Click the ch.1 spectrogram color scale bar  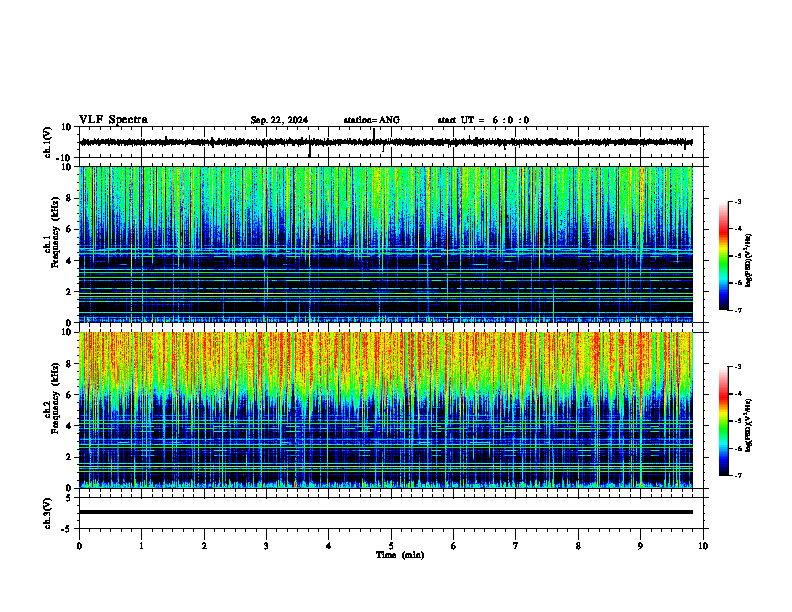click(723, 256)
